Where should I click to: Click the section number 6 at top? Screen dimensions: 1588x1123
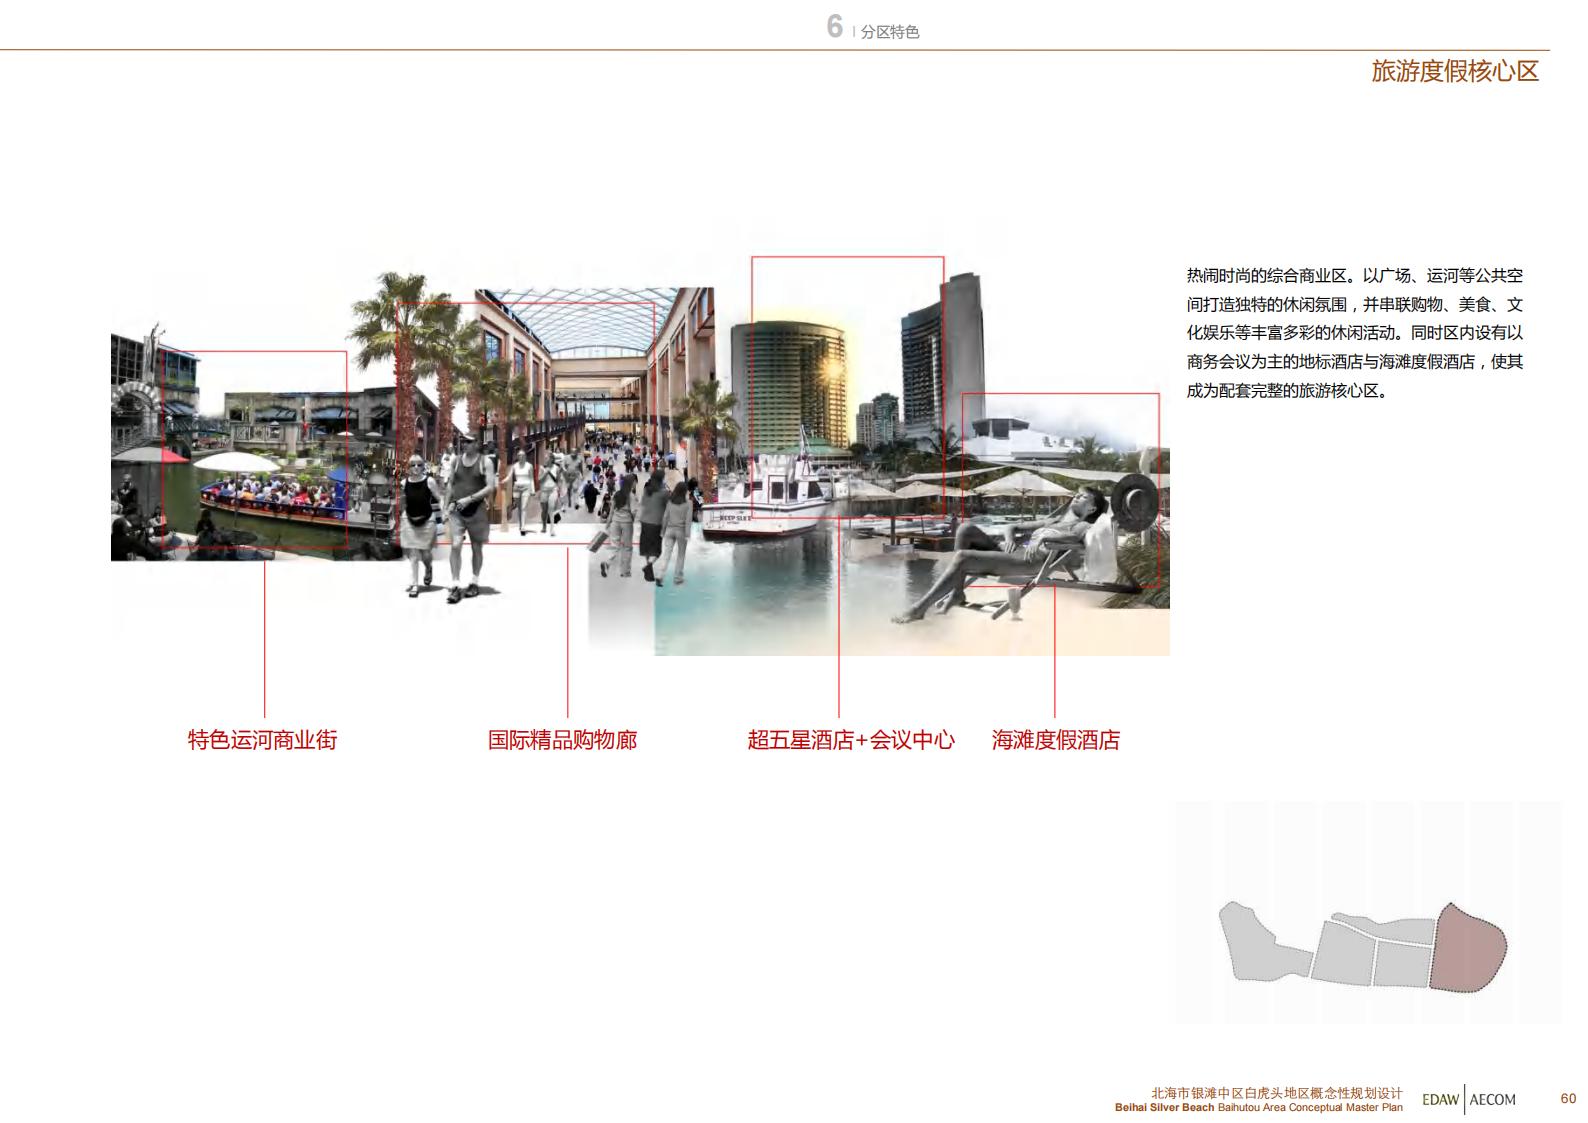tap(834, 27)
